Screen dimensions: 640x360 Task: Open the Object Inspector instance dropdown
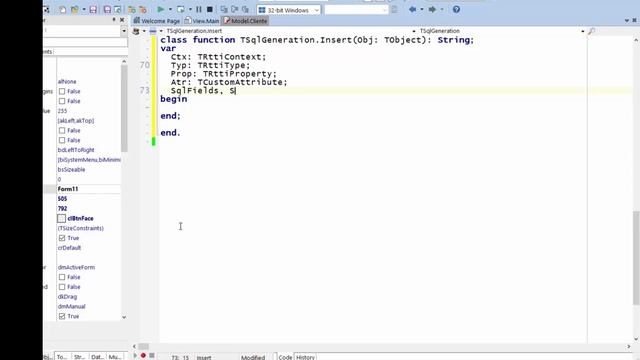pyautogui.click(x=124, y=31)
